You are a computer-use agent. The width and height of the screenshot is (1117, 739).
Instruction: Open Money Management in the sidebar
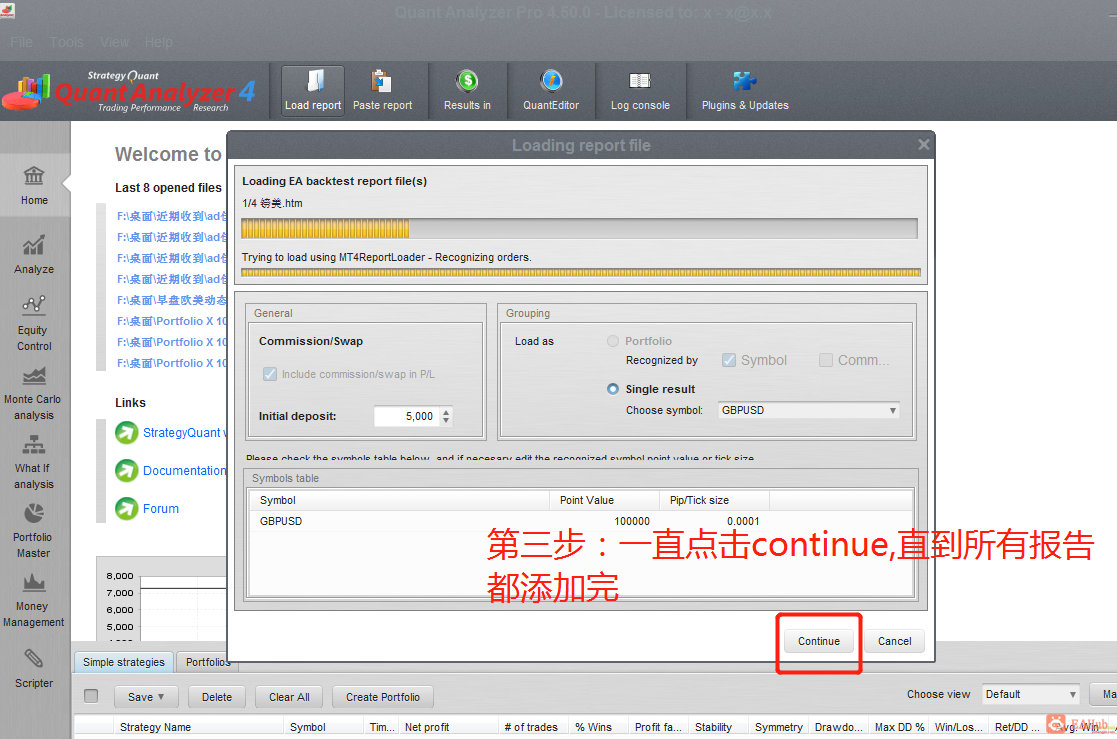click(x=33, y=600)
